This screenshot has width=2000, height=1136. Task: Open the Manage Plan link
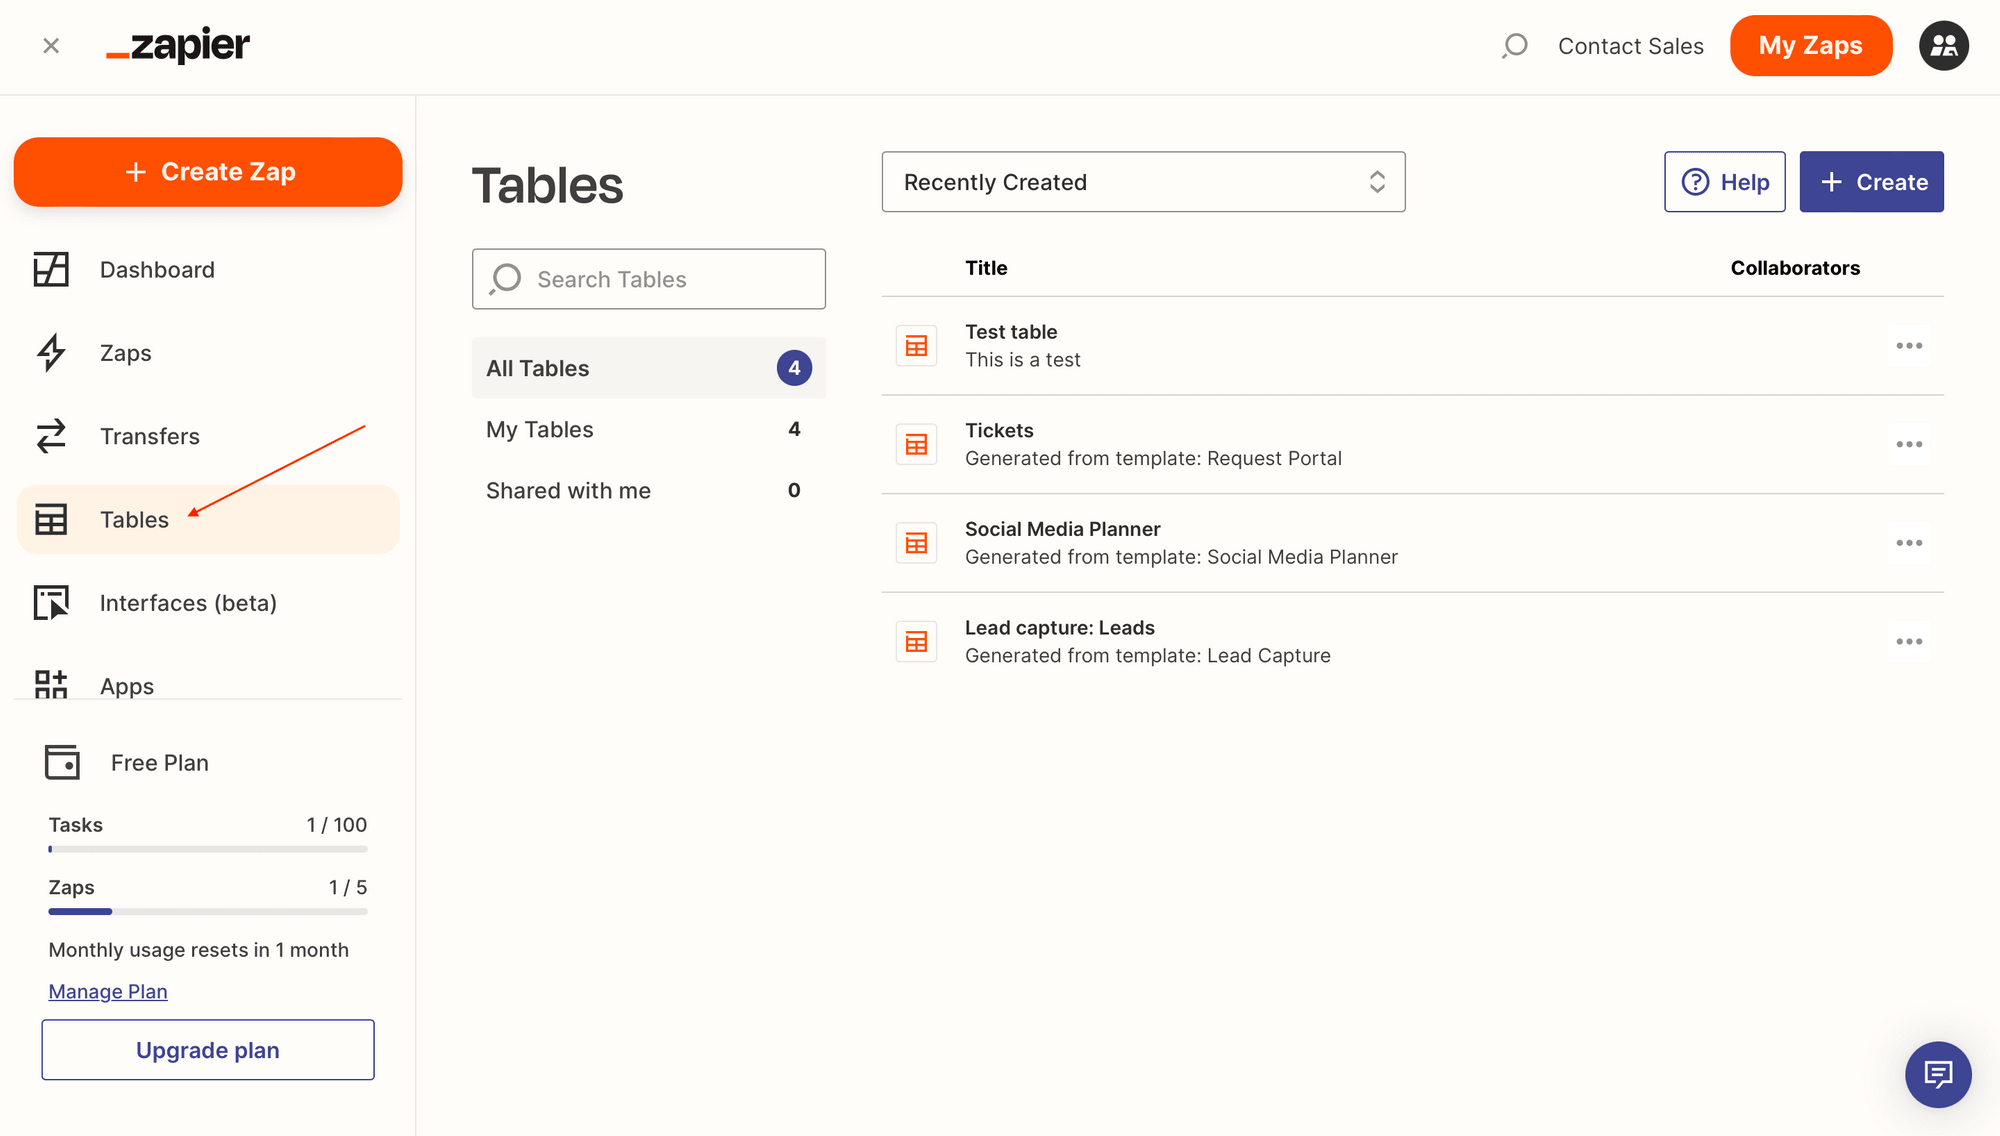click(107, 991)
